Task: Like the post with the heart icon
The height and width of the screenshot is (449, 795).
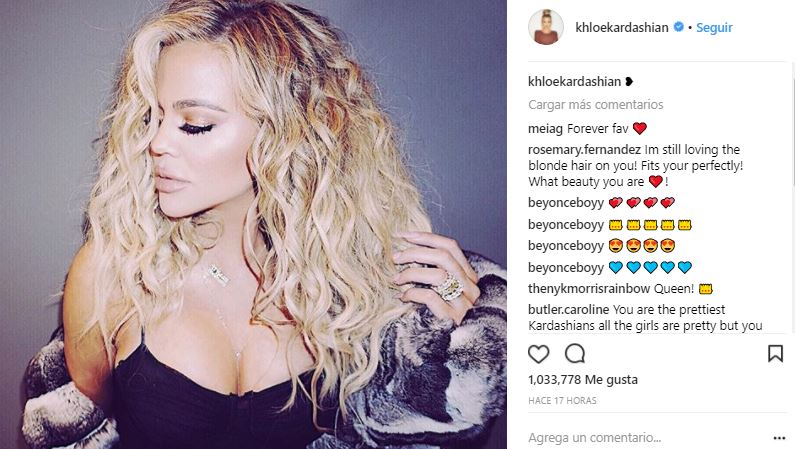Action: (538, 354)
